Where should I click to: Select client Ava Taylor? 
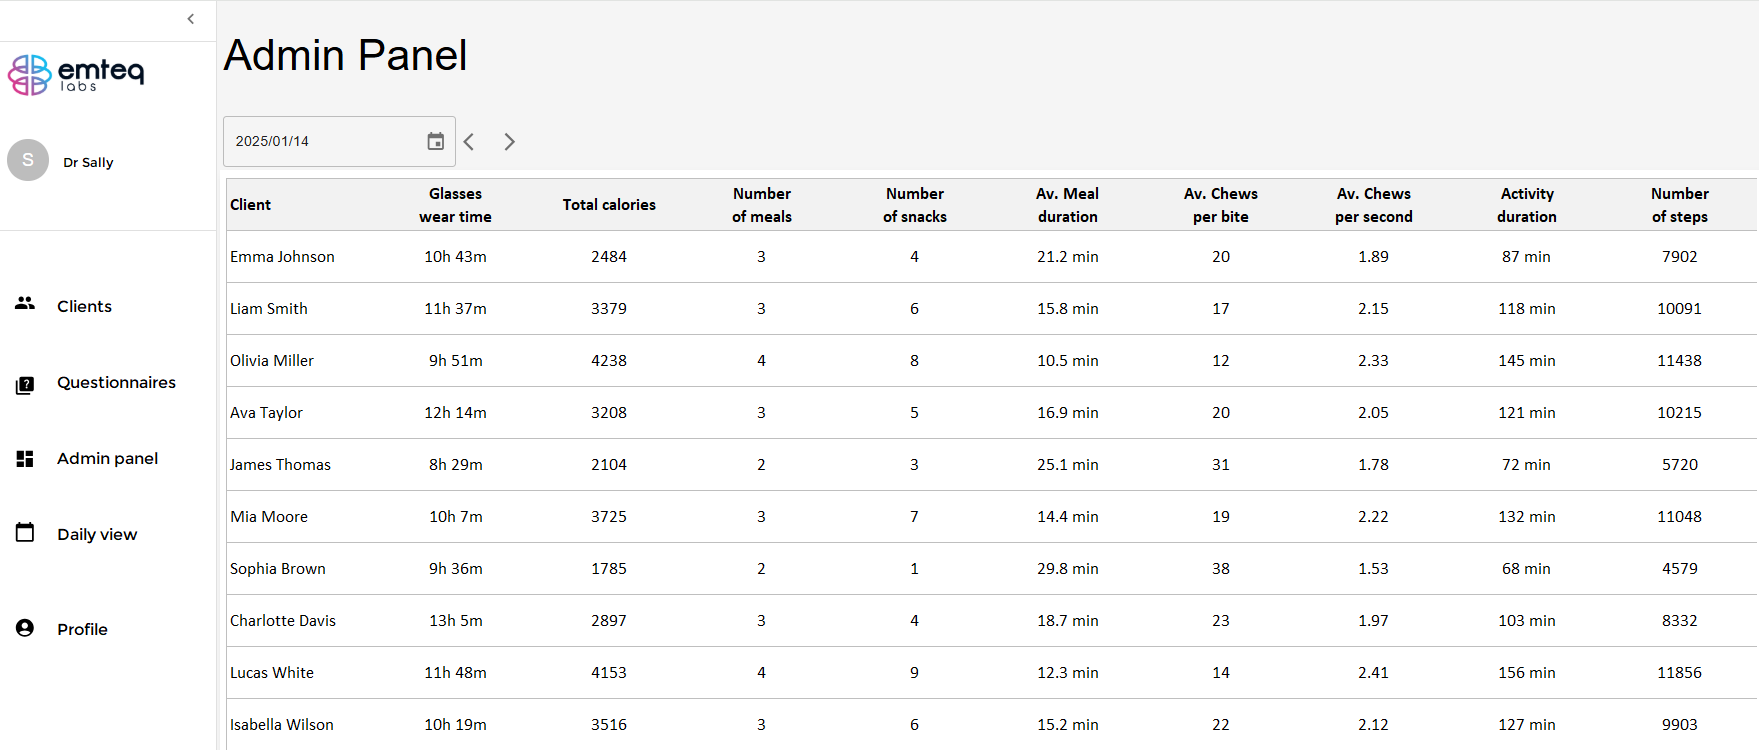click(266, 413)
